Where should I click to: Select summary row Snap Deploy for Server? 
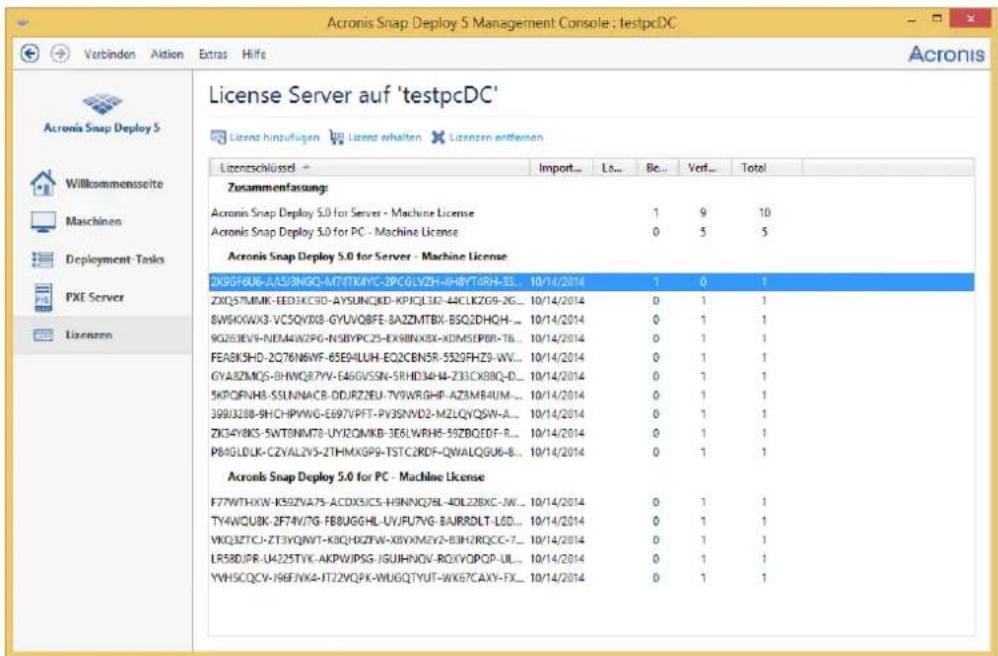tap(591, 213)
